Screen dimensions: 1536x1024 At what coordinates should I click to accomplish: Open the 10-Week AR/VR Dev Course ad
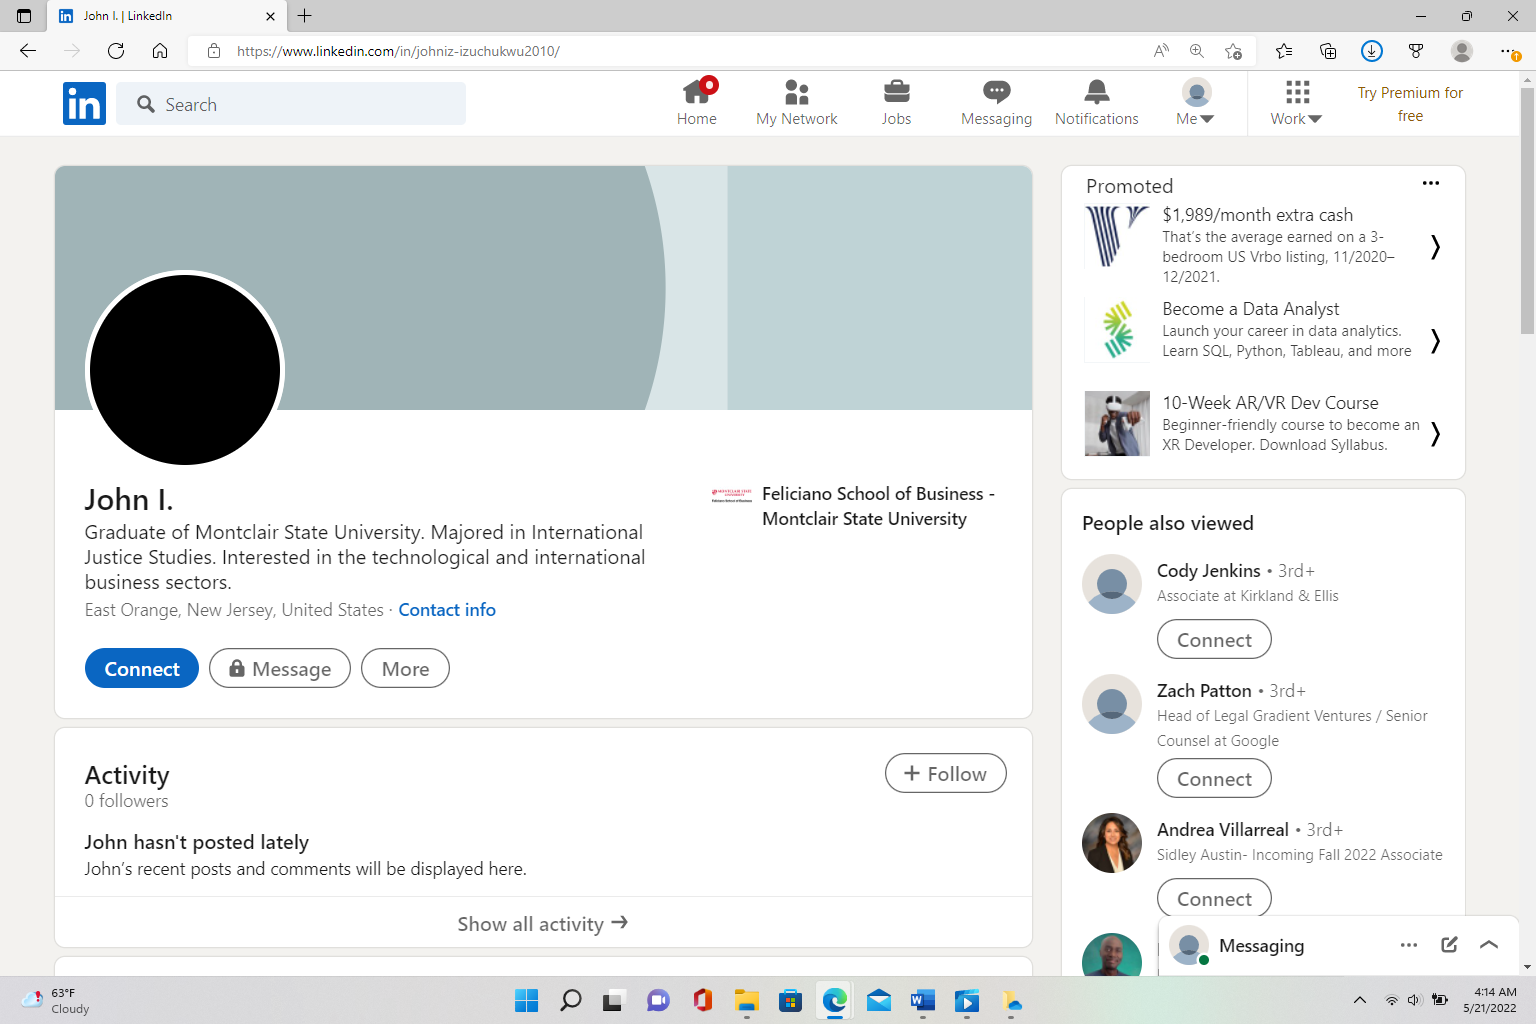tap(1270, 403)
